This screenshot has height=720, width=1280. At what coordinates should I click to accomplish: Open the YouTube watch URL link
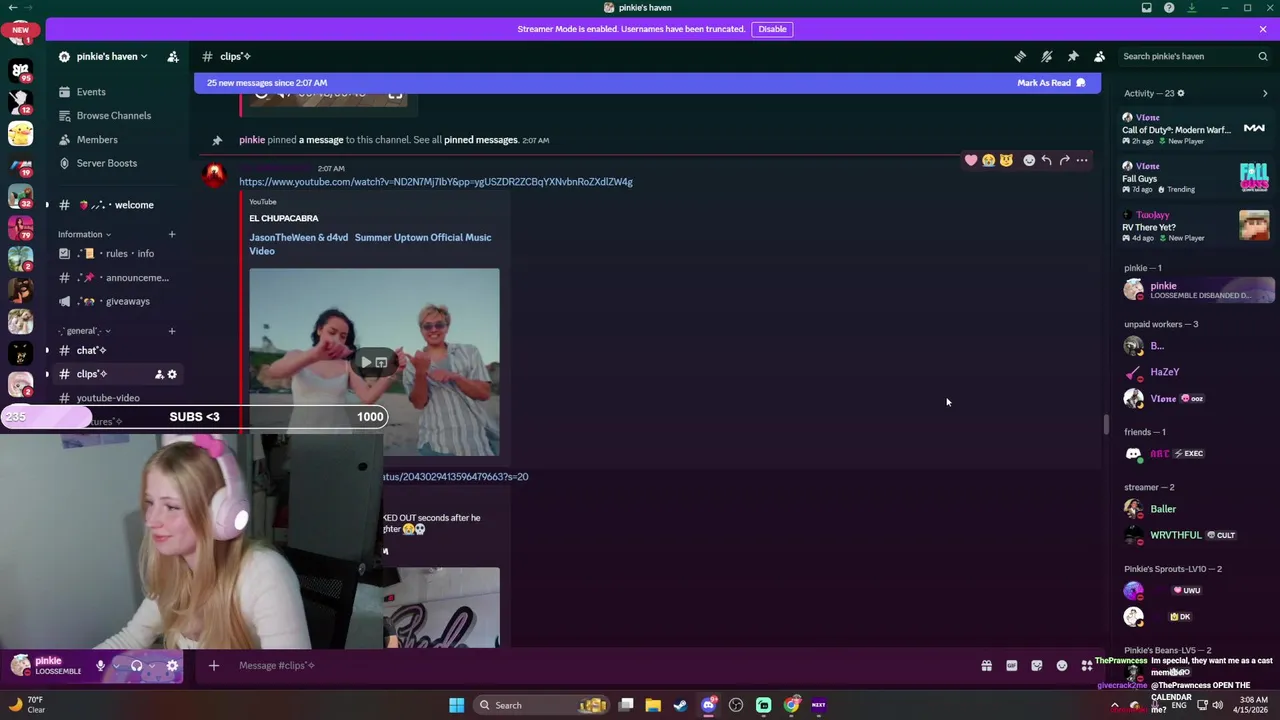[436, 182]
